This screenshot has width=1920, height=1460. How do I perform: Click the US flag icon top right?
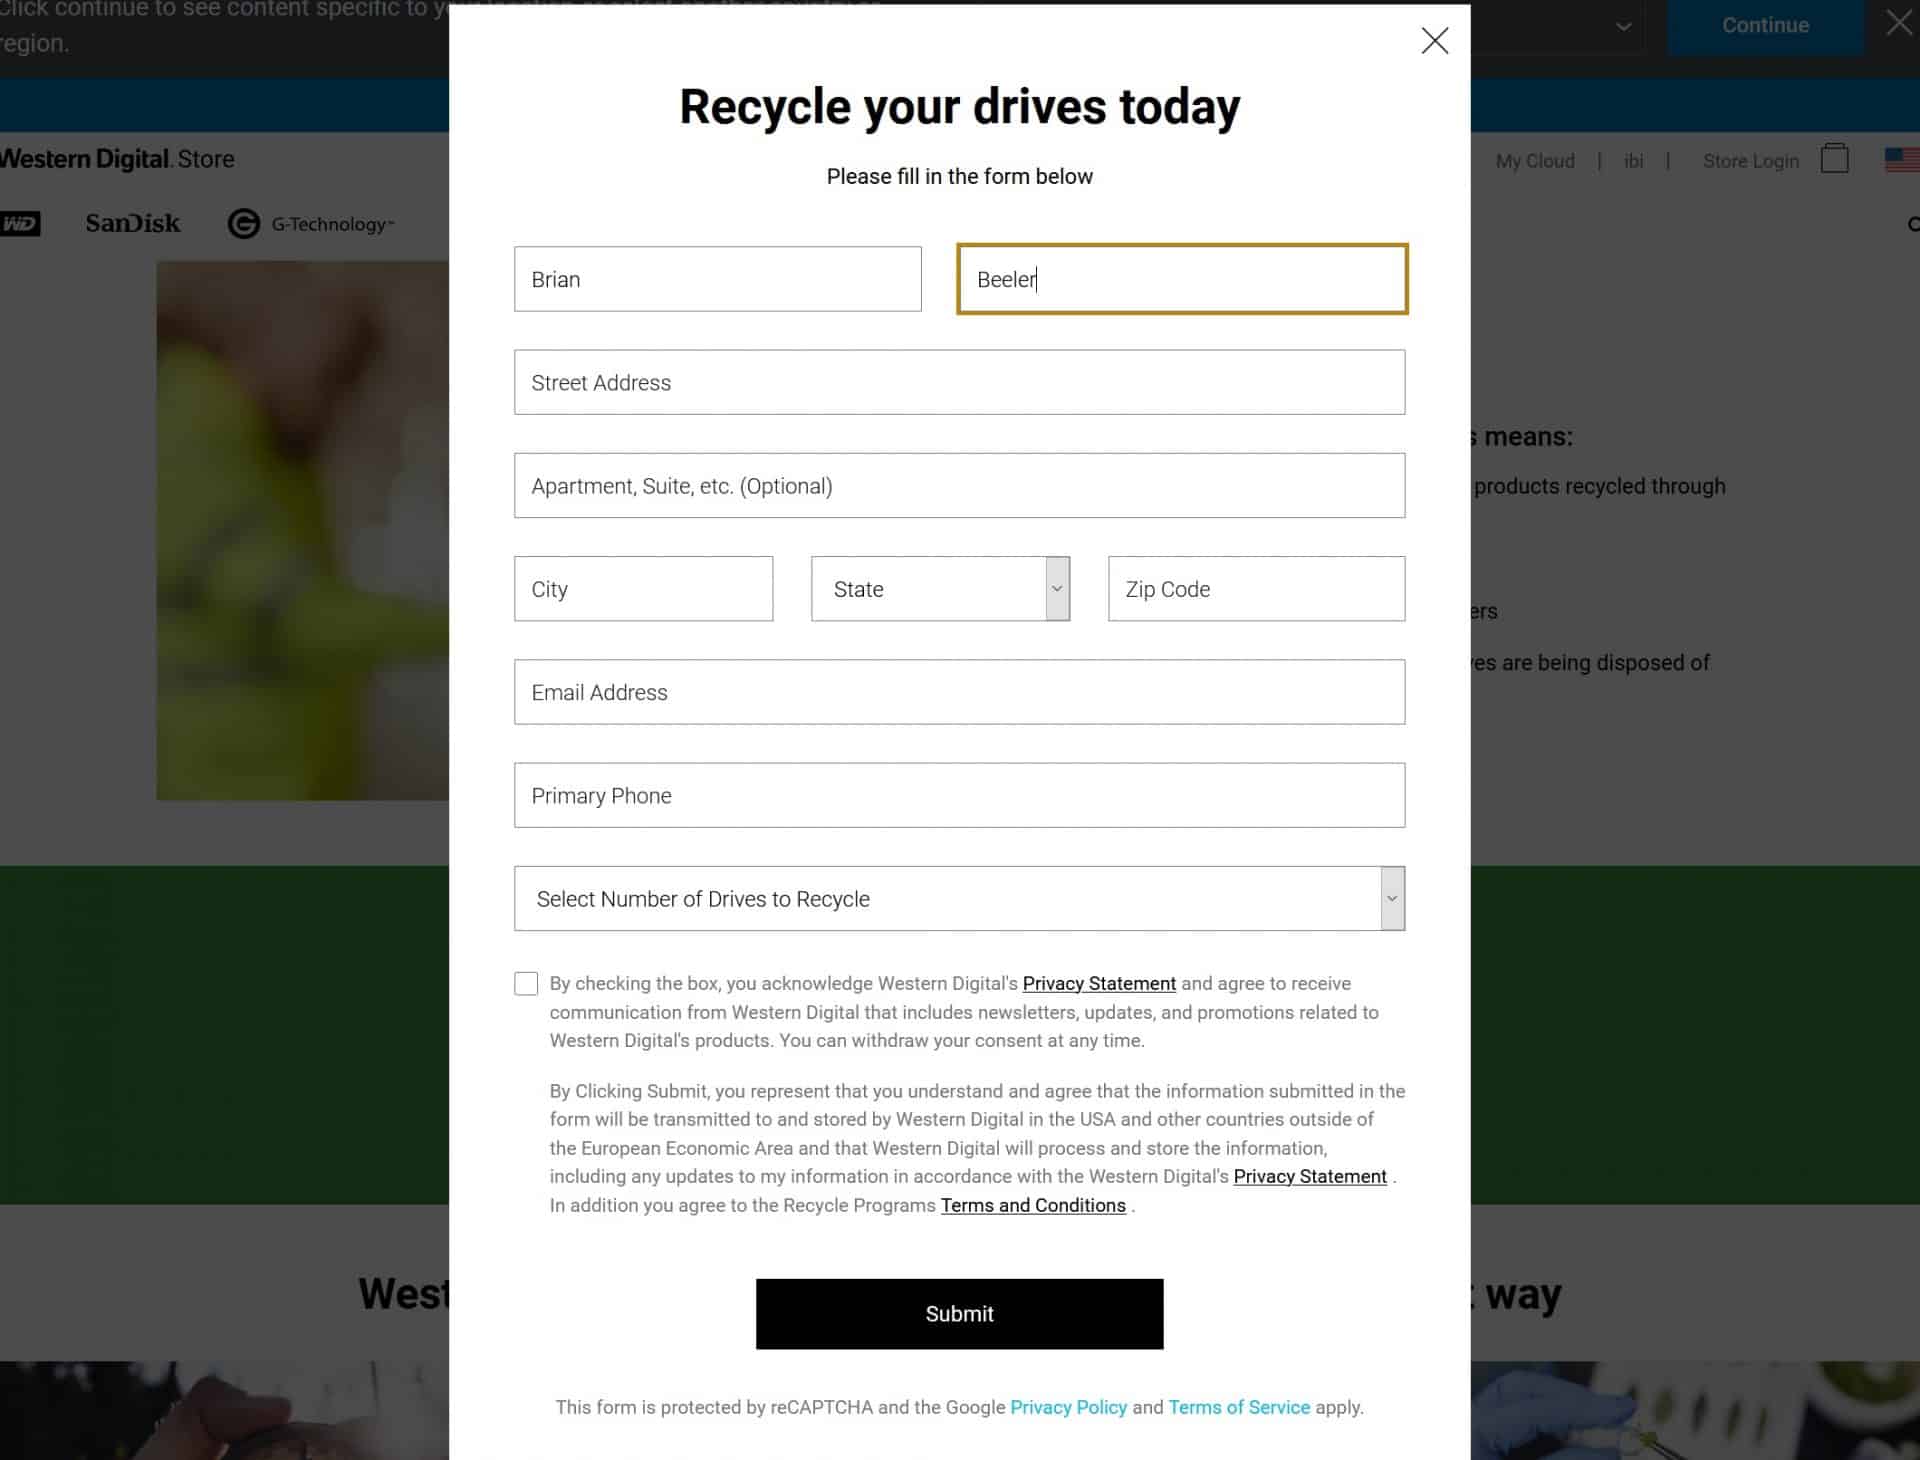[1902, 158]
